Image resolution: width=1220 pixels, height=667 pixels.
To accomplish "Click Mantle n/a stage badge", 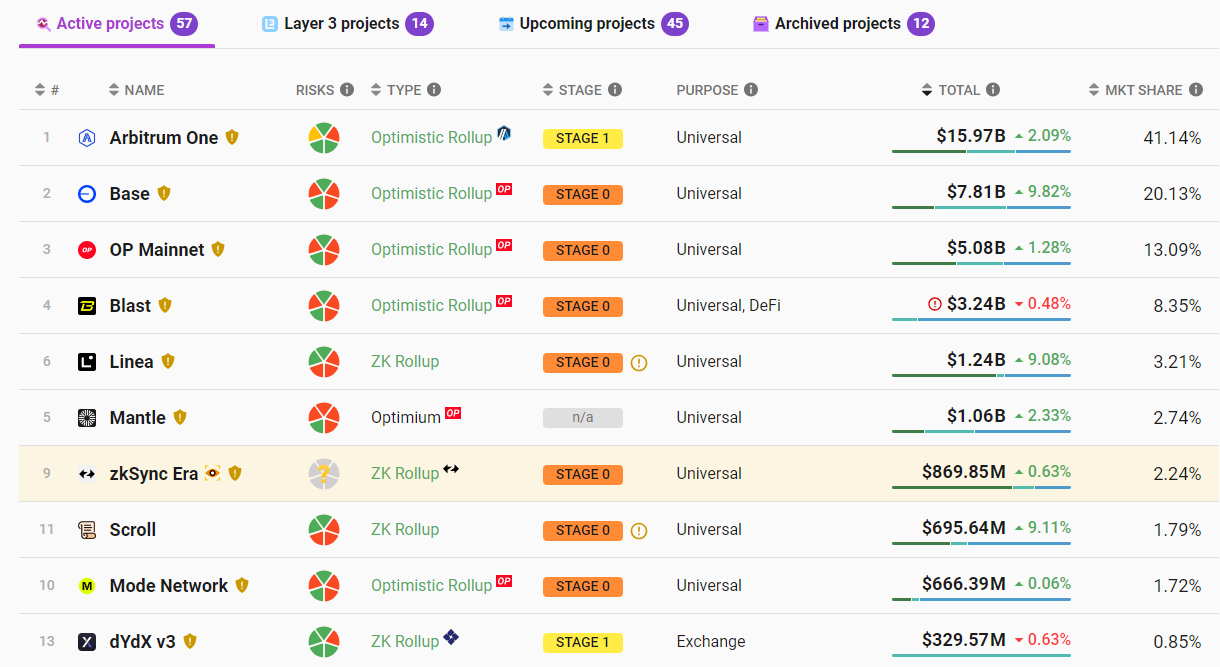I will click(583, 419).
